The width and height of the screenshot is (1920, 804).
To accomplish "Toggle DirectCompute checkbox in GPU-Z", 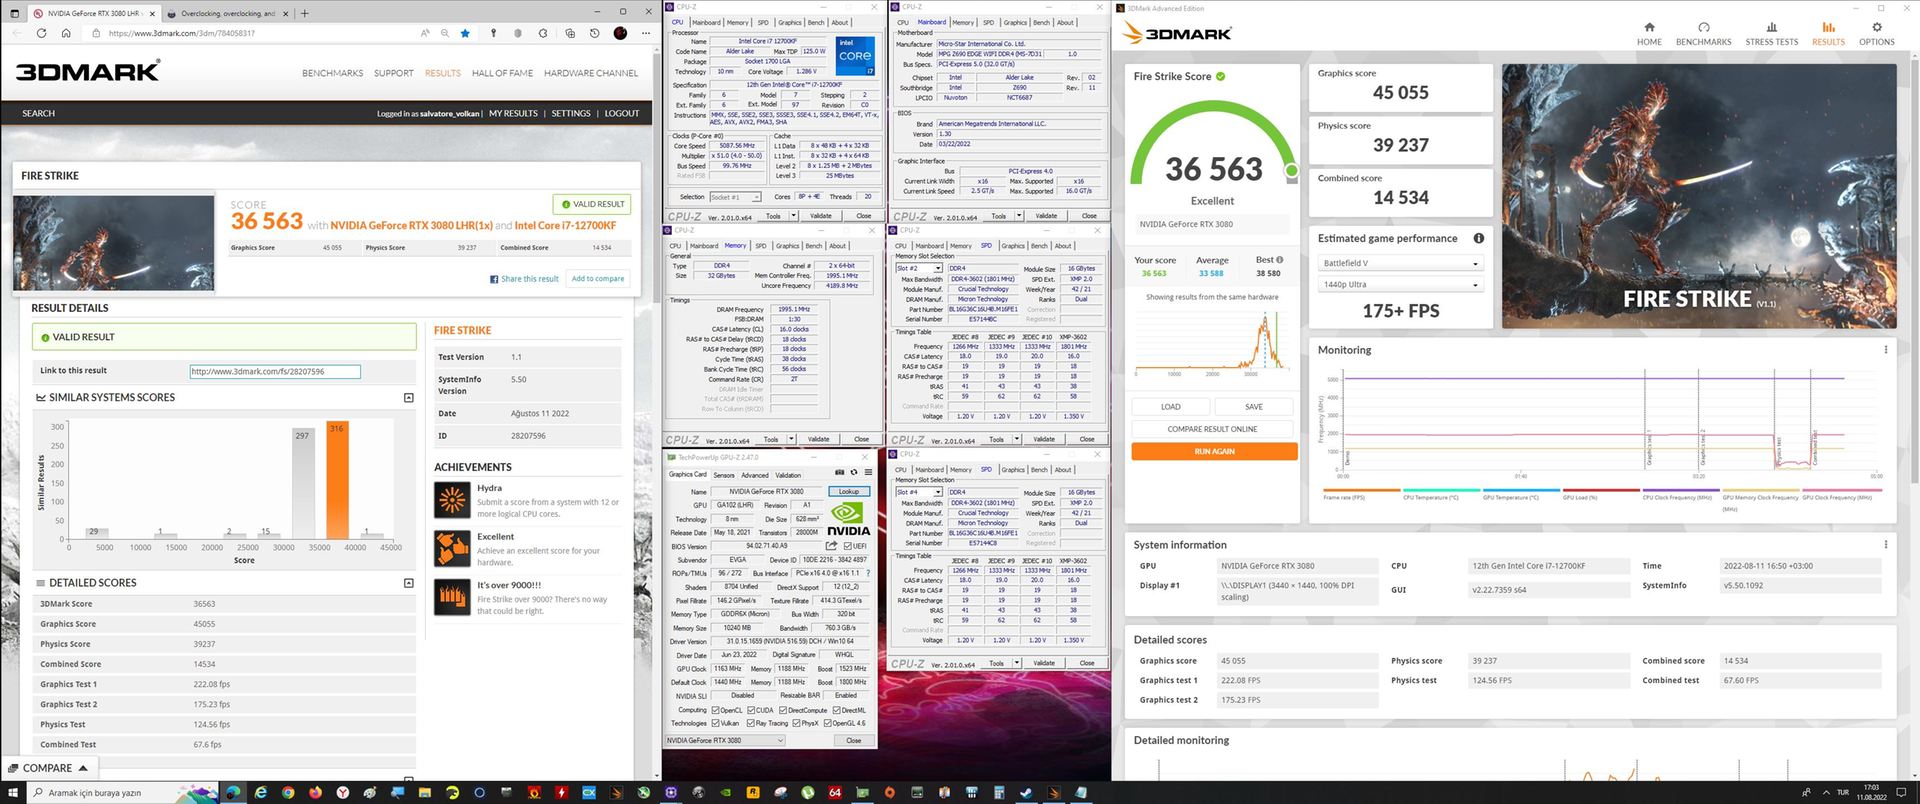I will click(x=783, y=710).
